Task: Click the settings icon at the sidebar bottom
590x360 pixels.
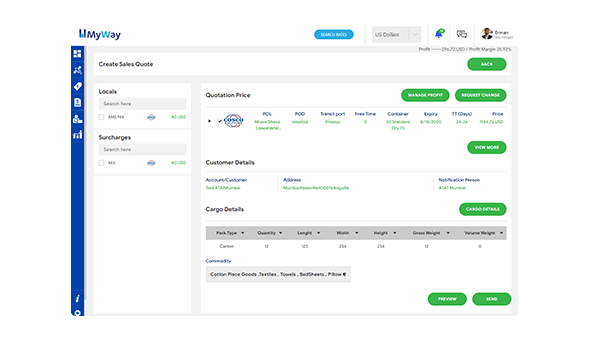Action: [x=77, y=313]
